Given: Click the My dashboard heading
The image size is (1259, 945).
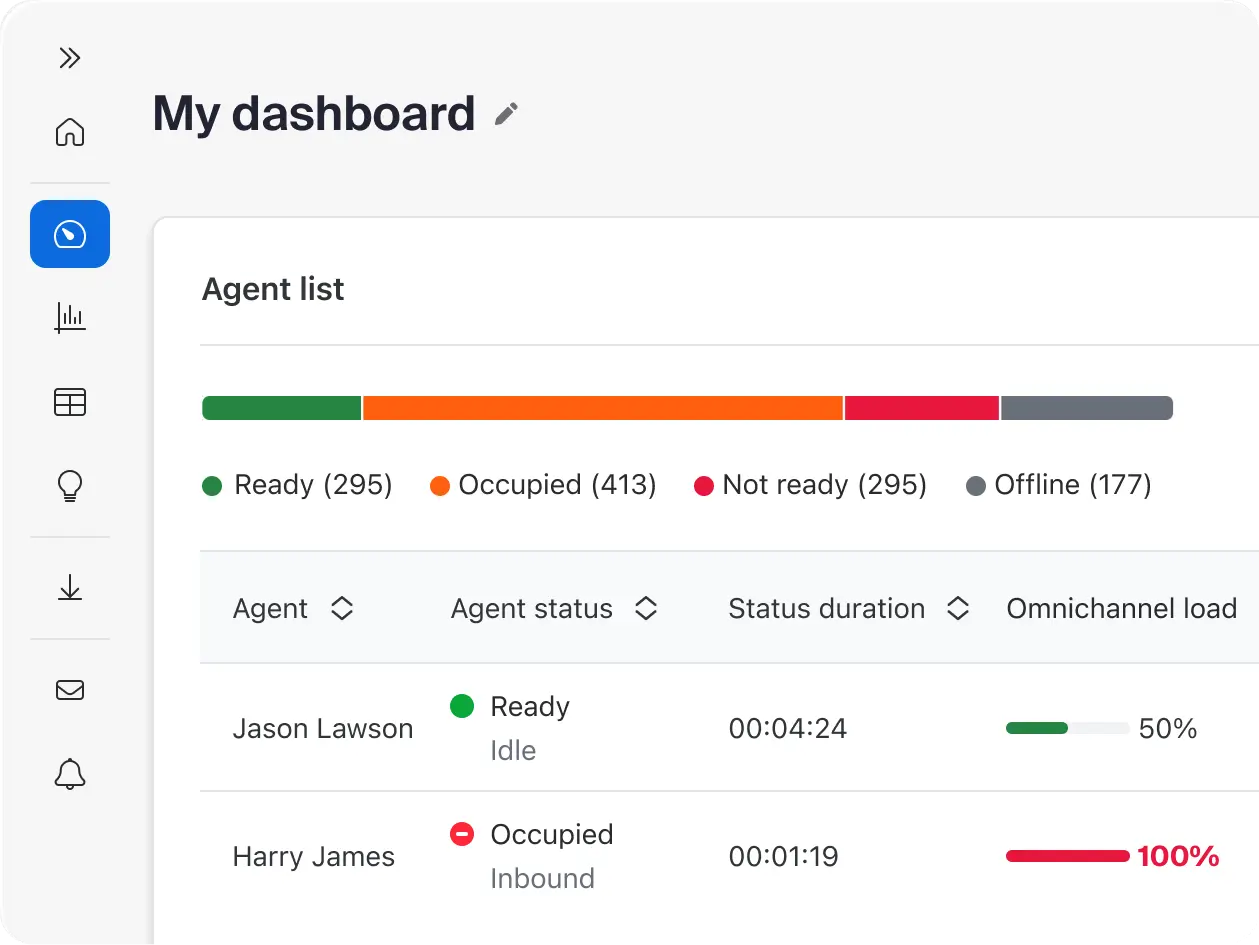Looking at the screenshot, I should tap(313, 113).
